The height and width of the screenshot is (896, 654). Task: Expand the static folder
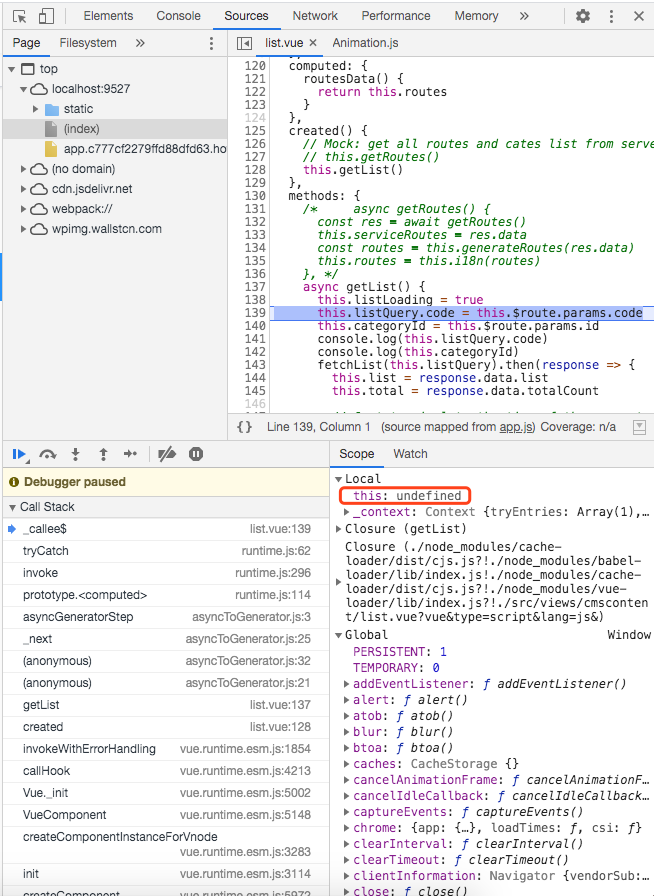tap(36, 109)
